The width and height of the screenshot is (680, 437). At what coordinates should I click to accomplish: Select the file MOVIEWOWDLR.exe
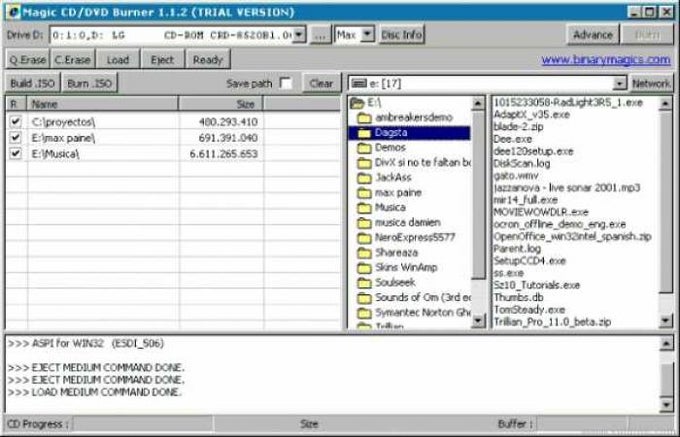point(541,212)
